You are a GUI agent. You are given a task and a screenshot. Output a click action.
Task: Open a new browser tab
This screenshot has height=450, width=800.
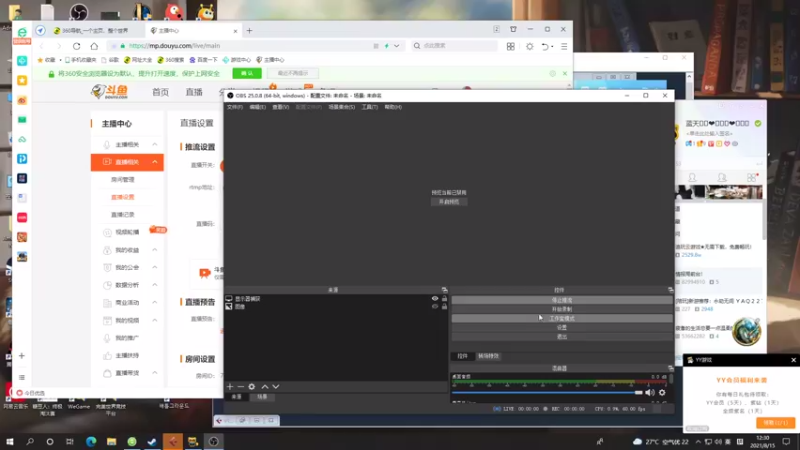[x=249, y=31]
